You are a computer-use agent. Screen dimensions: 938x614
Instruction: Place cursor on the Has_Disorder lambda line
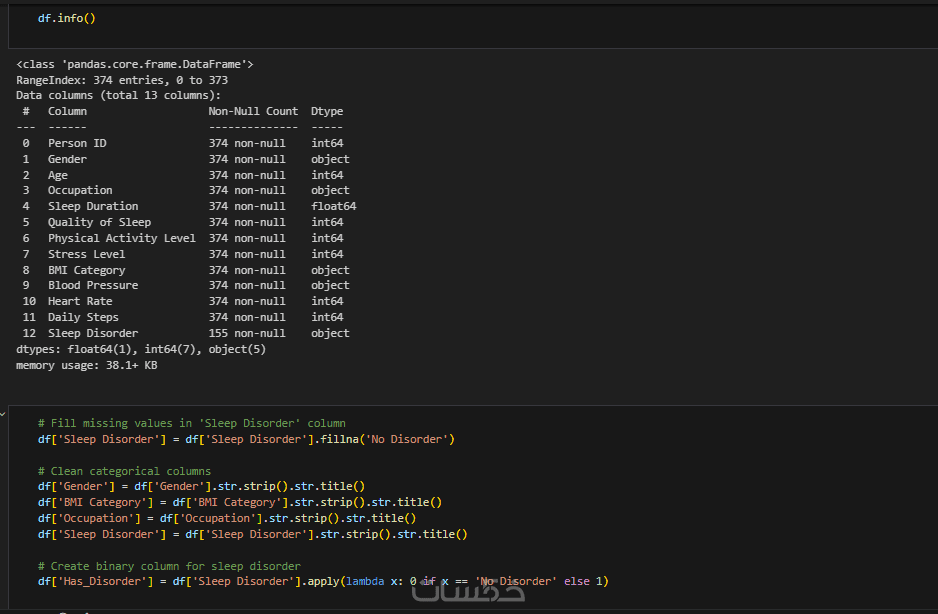coord(322,581)
